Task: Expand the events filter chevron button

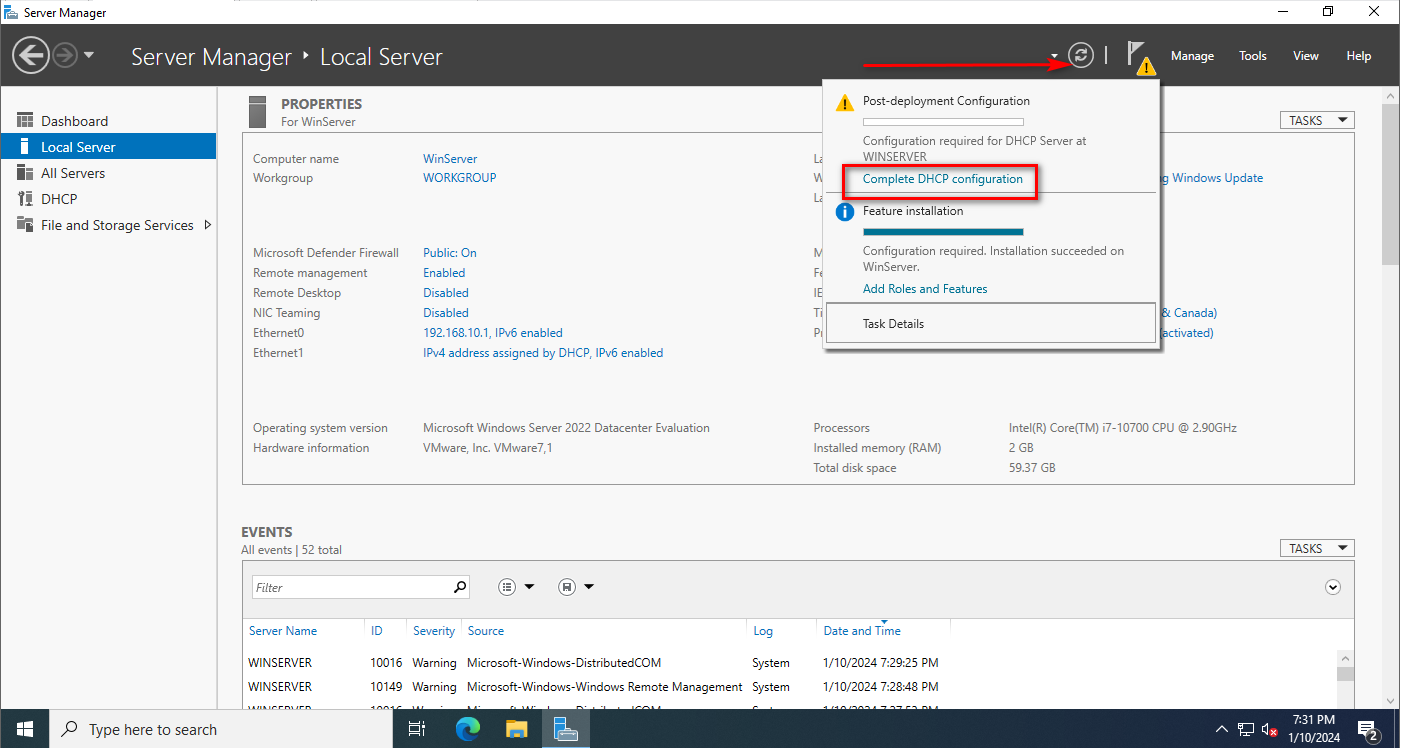Action: click(1332, 587)
